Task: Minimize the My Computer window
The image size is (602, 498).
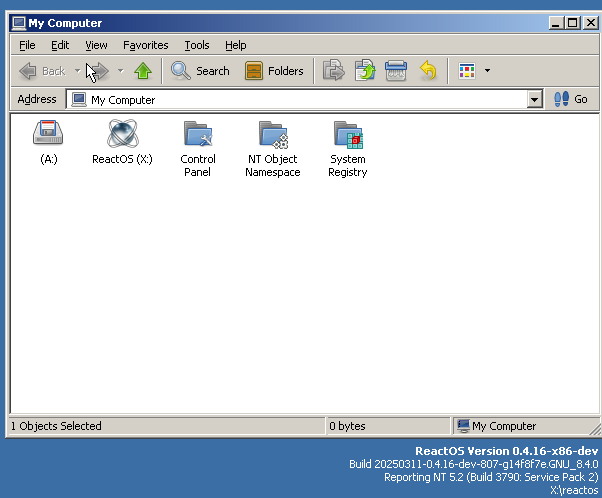Action: [x=556, y=23]
